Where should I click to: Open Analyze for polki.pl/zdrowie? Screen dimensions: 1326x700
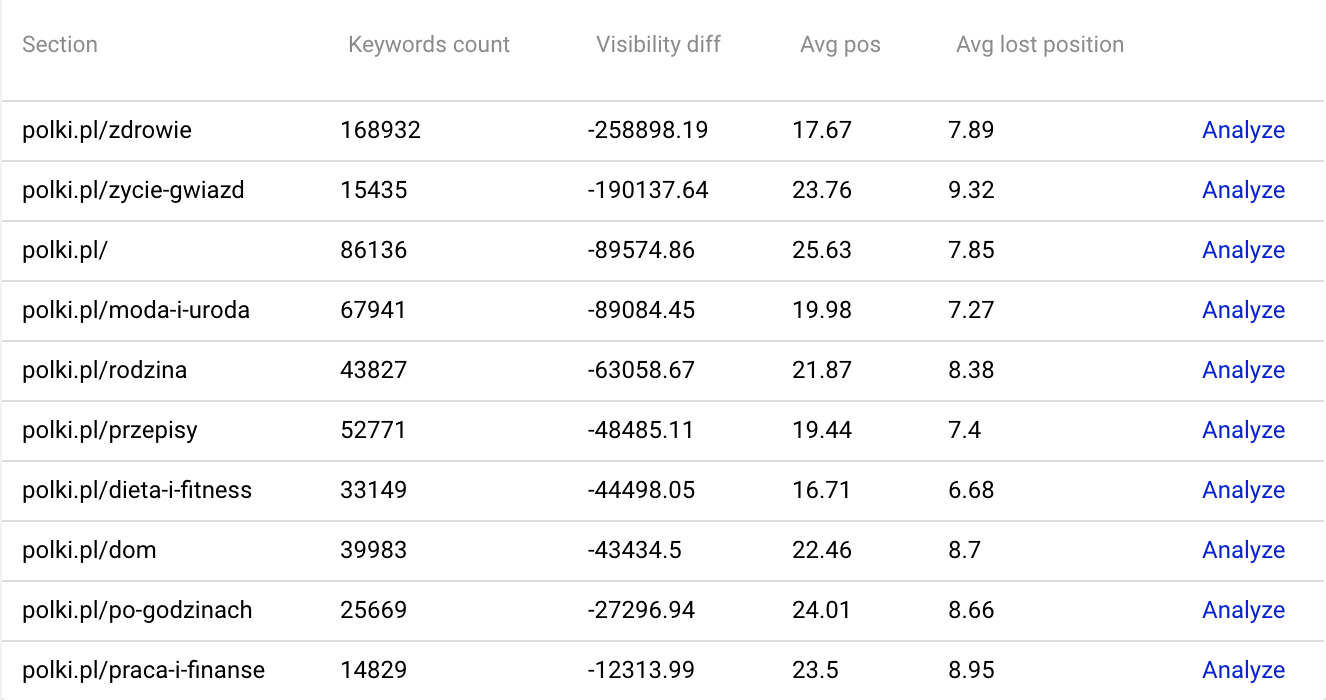coord(1243,130)
